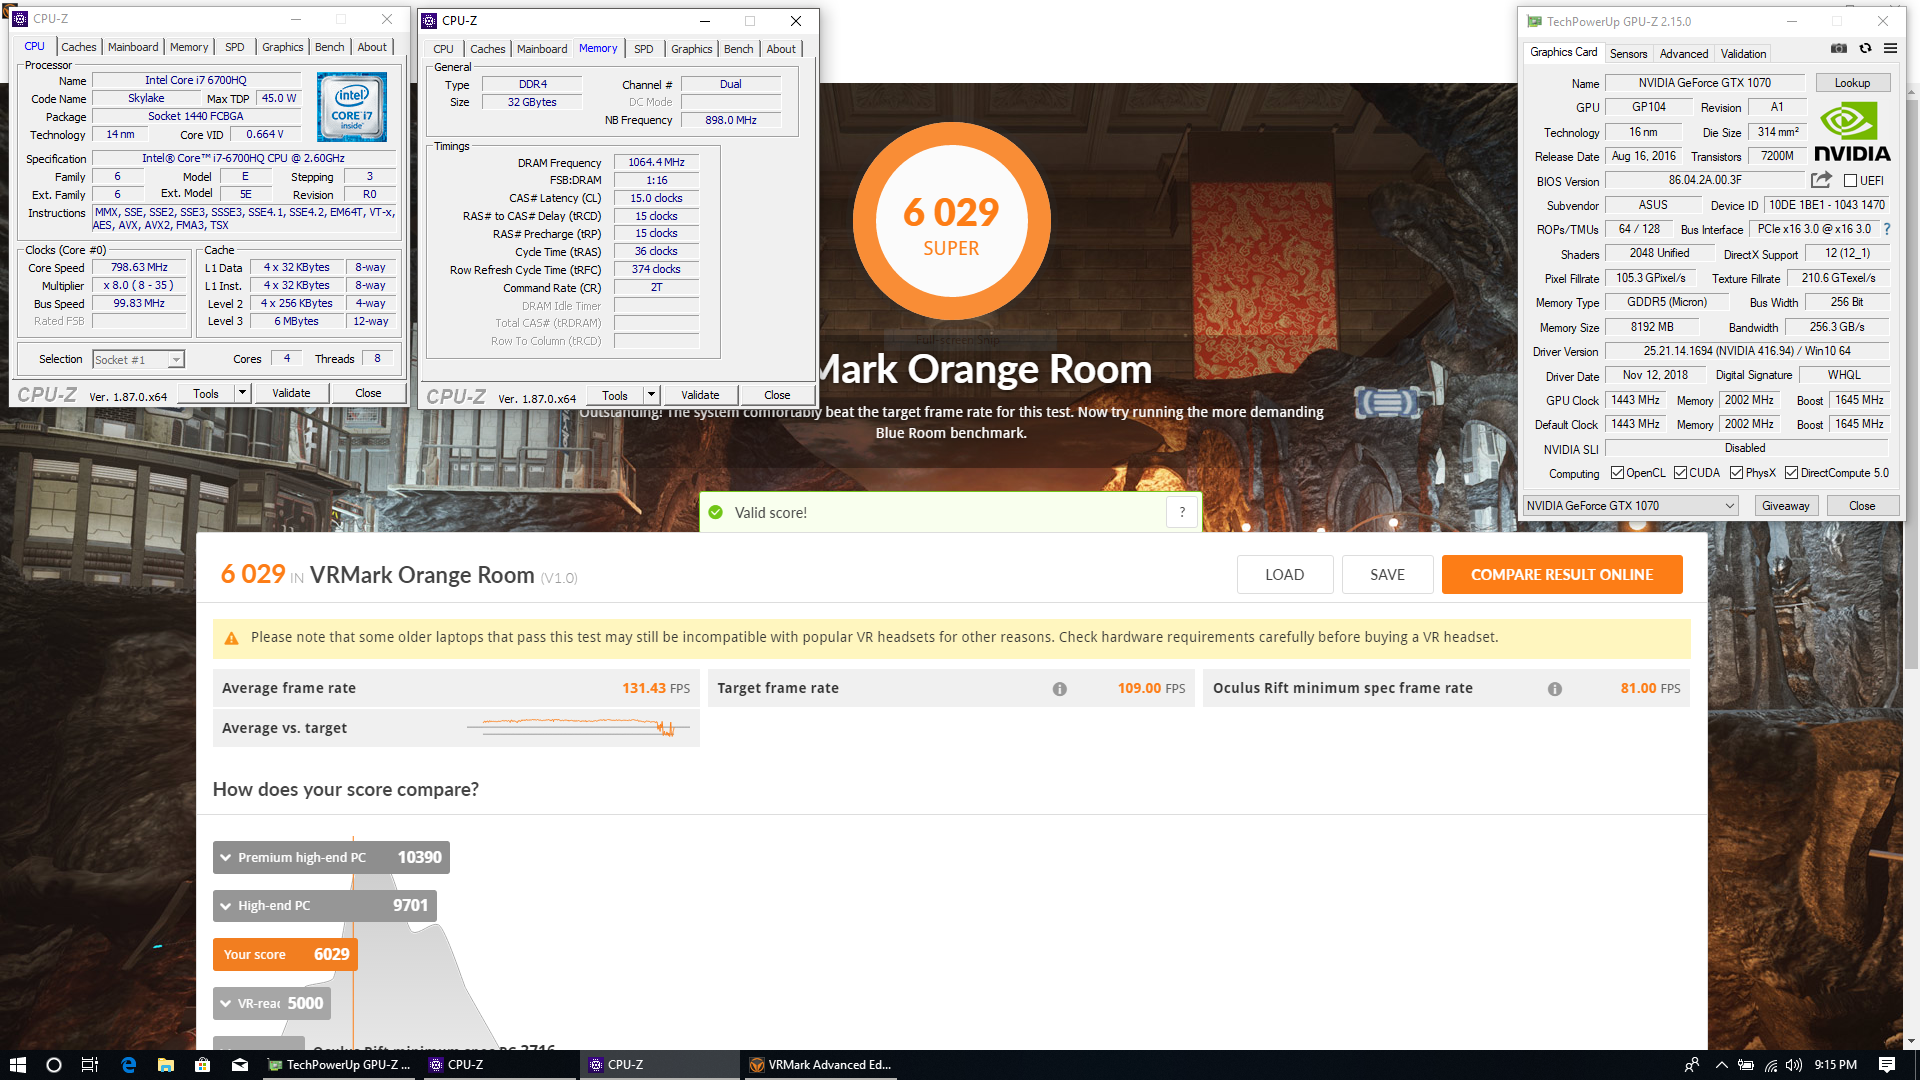Open the Mainboard tab in left CPU-Z window
Screen dimensions: 1920x1080
[133, 47]
